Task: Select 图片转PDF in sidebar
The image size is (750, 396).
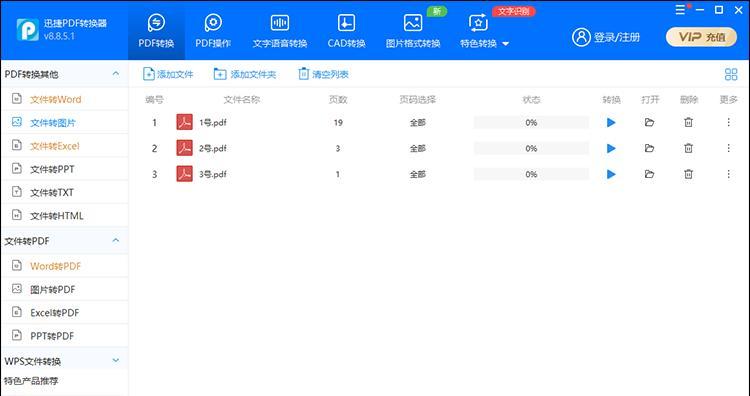Action: 64,289
